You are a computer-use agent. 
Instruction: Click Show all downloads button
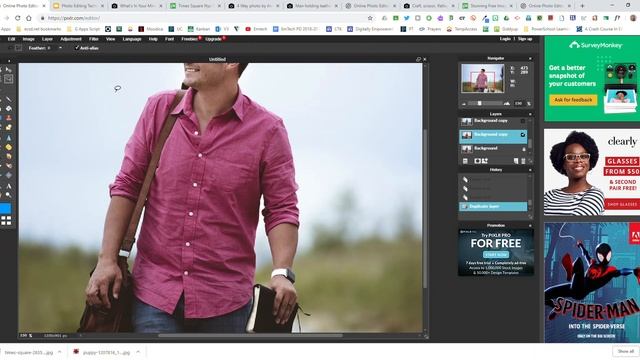point(625,351)
